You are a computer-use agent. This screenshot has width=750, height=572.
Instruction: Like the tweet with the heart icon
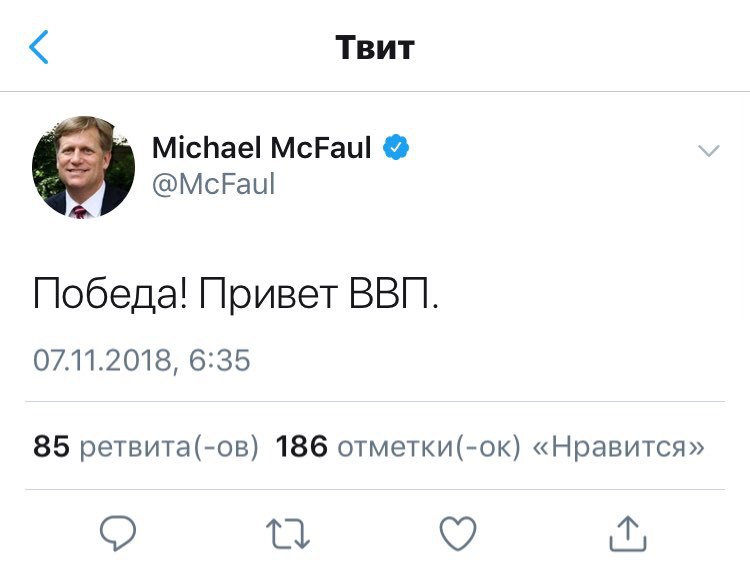458,532
